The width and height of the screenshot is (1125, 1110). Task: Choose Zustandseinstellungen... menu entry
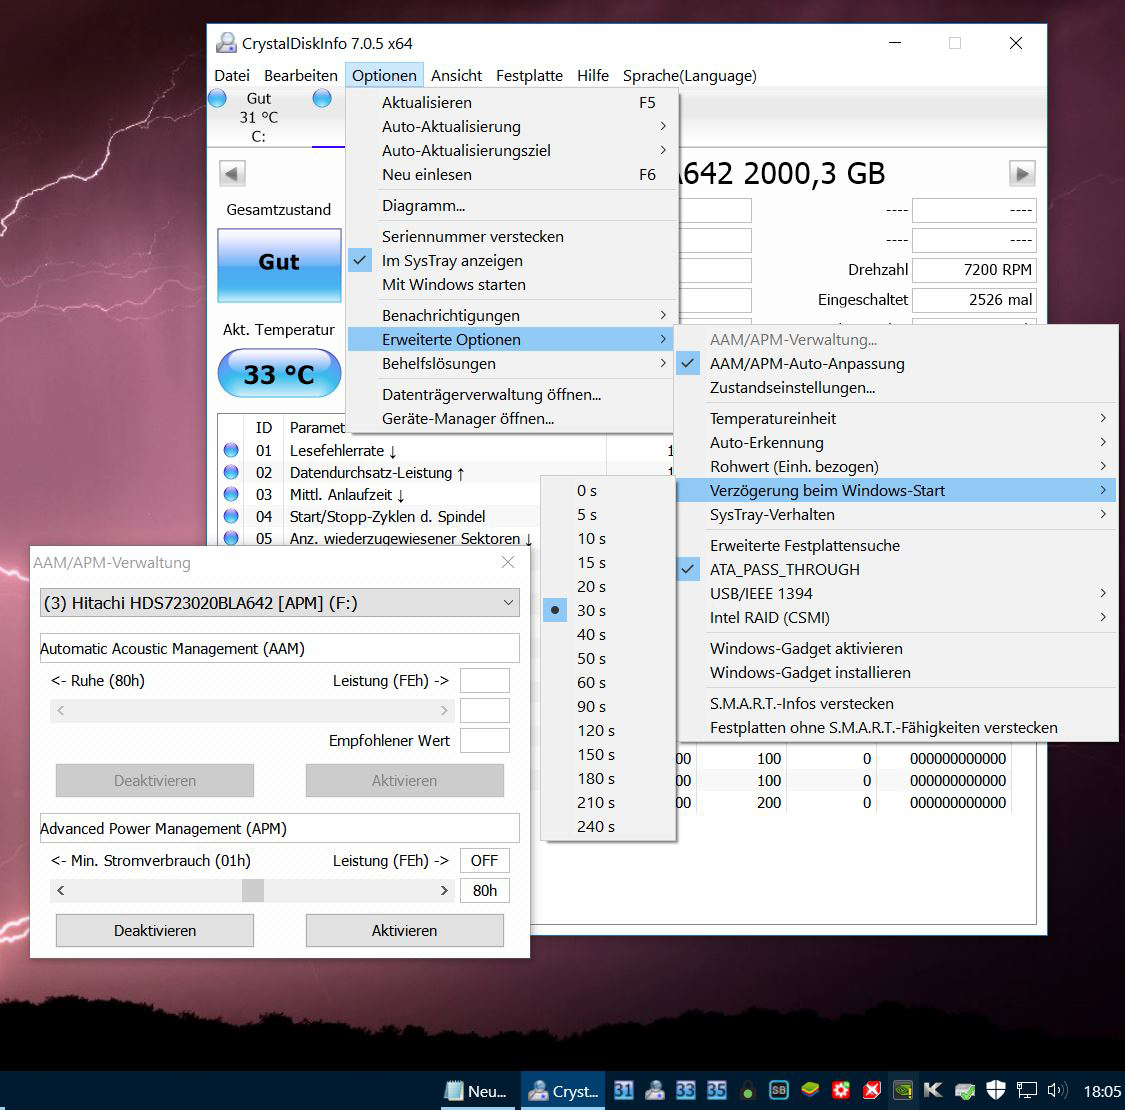click(897, 388)
